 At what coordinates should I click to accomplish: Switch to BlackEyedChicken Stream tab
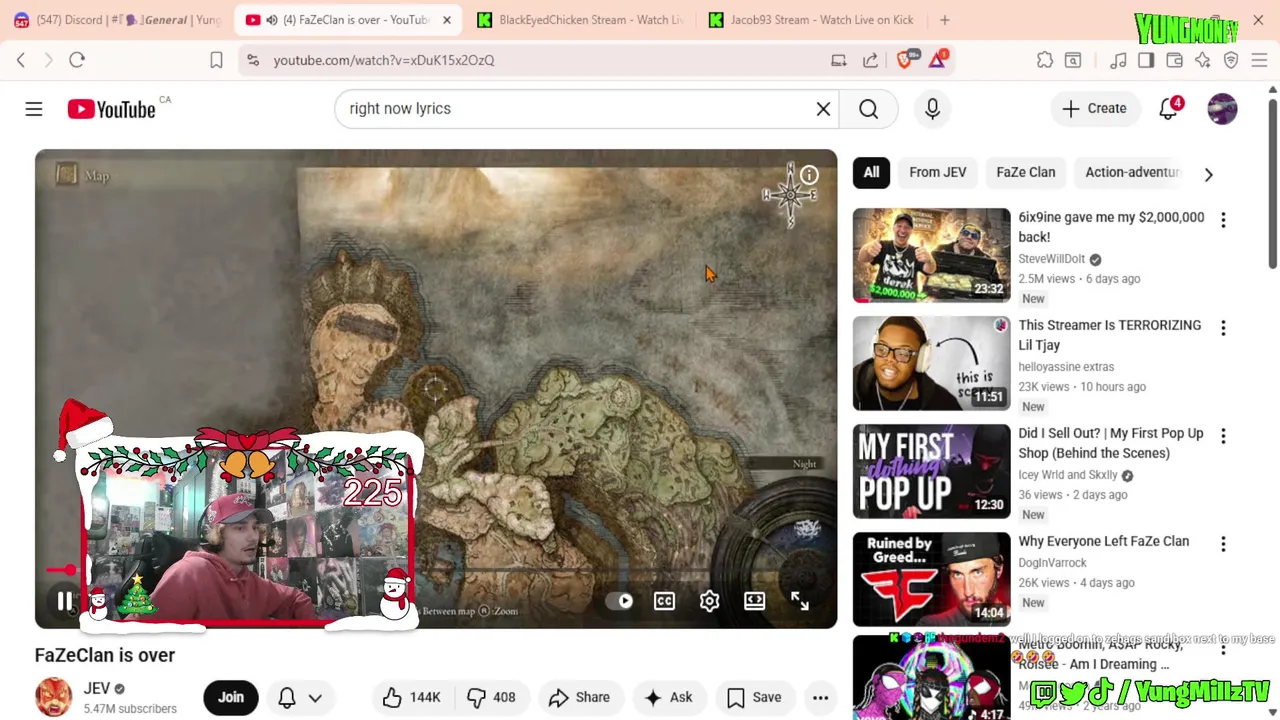point(580,20)
